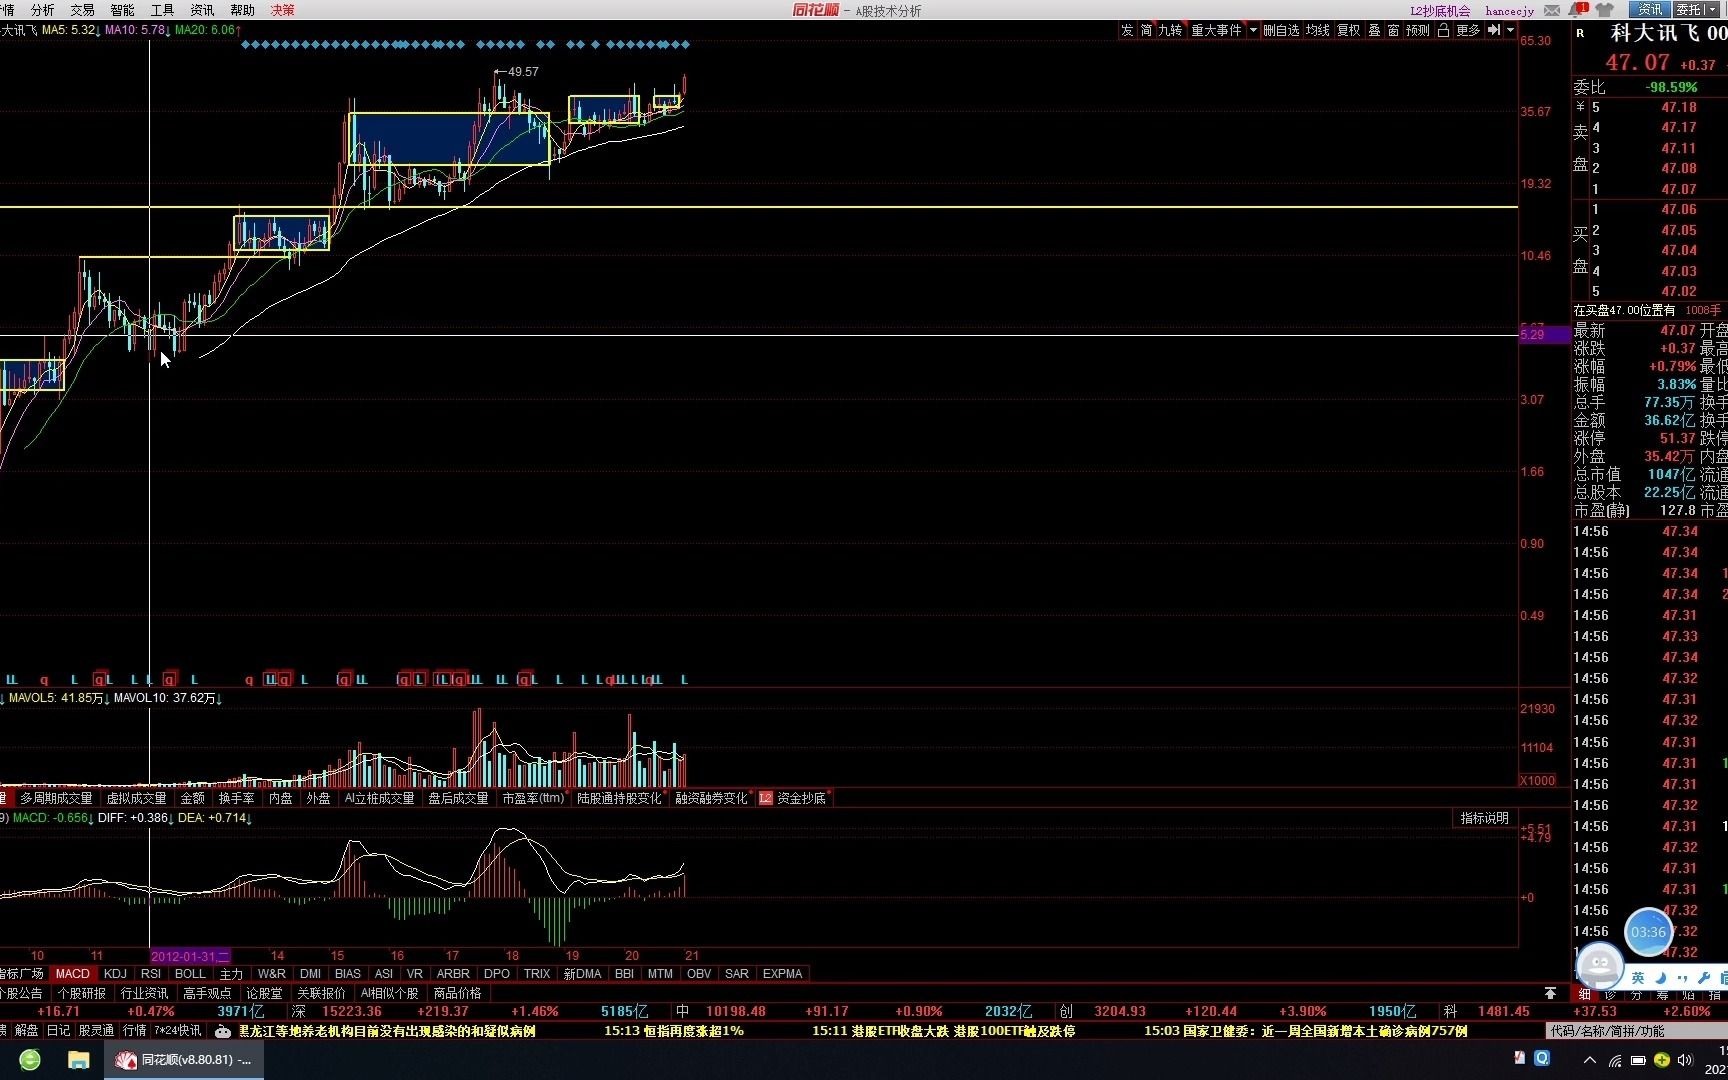Image resolution: width=1728 pixels, height=1080 pixels.
Task: Click the blue Q tray icon
Action: [x=1542, y=1058]
